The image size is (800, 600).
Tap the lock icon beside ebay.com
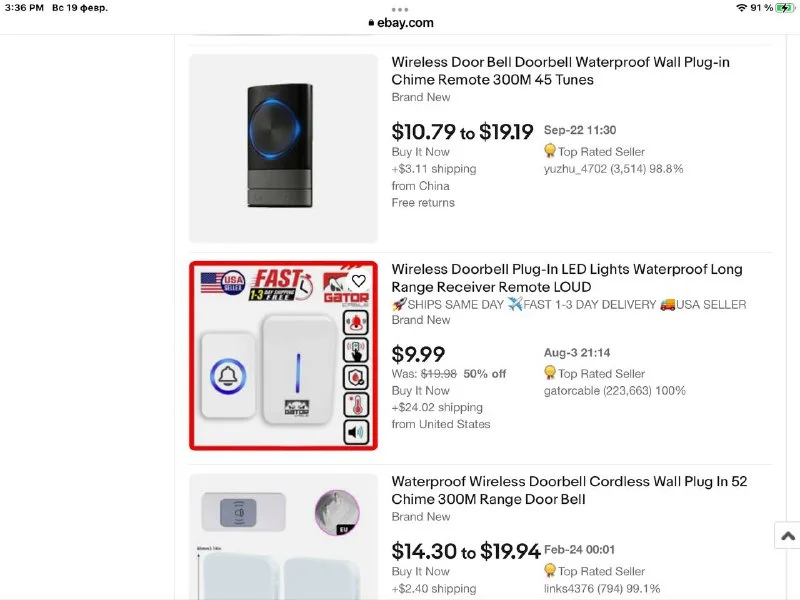[371, 22]
